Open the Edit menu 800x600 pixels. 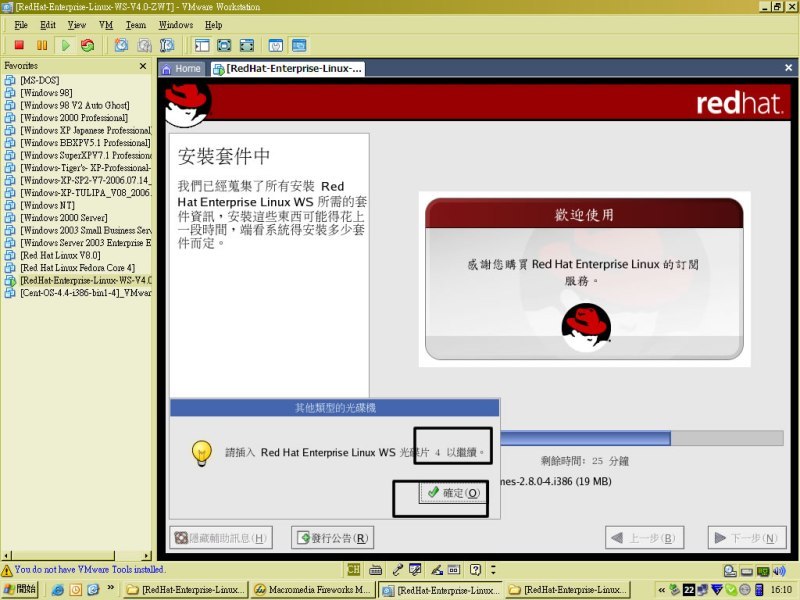[x=48, y=25]
